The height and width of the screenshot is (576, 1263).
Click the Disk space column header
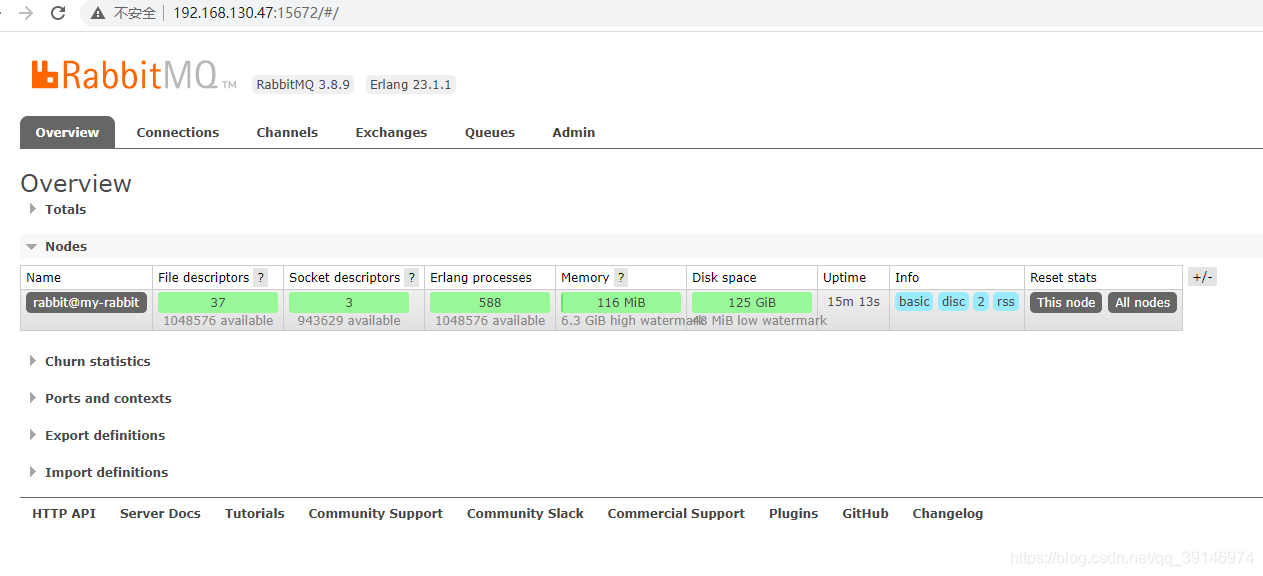(x=724, y=278)
